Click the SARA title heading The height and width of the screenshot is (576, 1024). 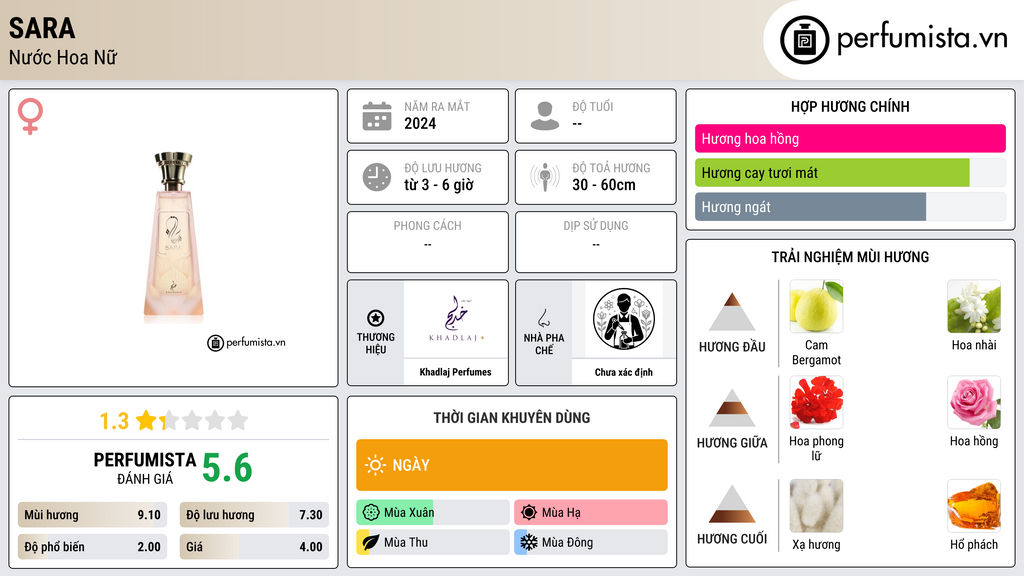tap(42, 28)
